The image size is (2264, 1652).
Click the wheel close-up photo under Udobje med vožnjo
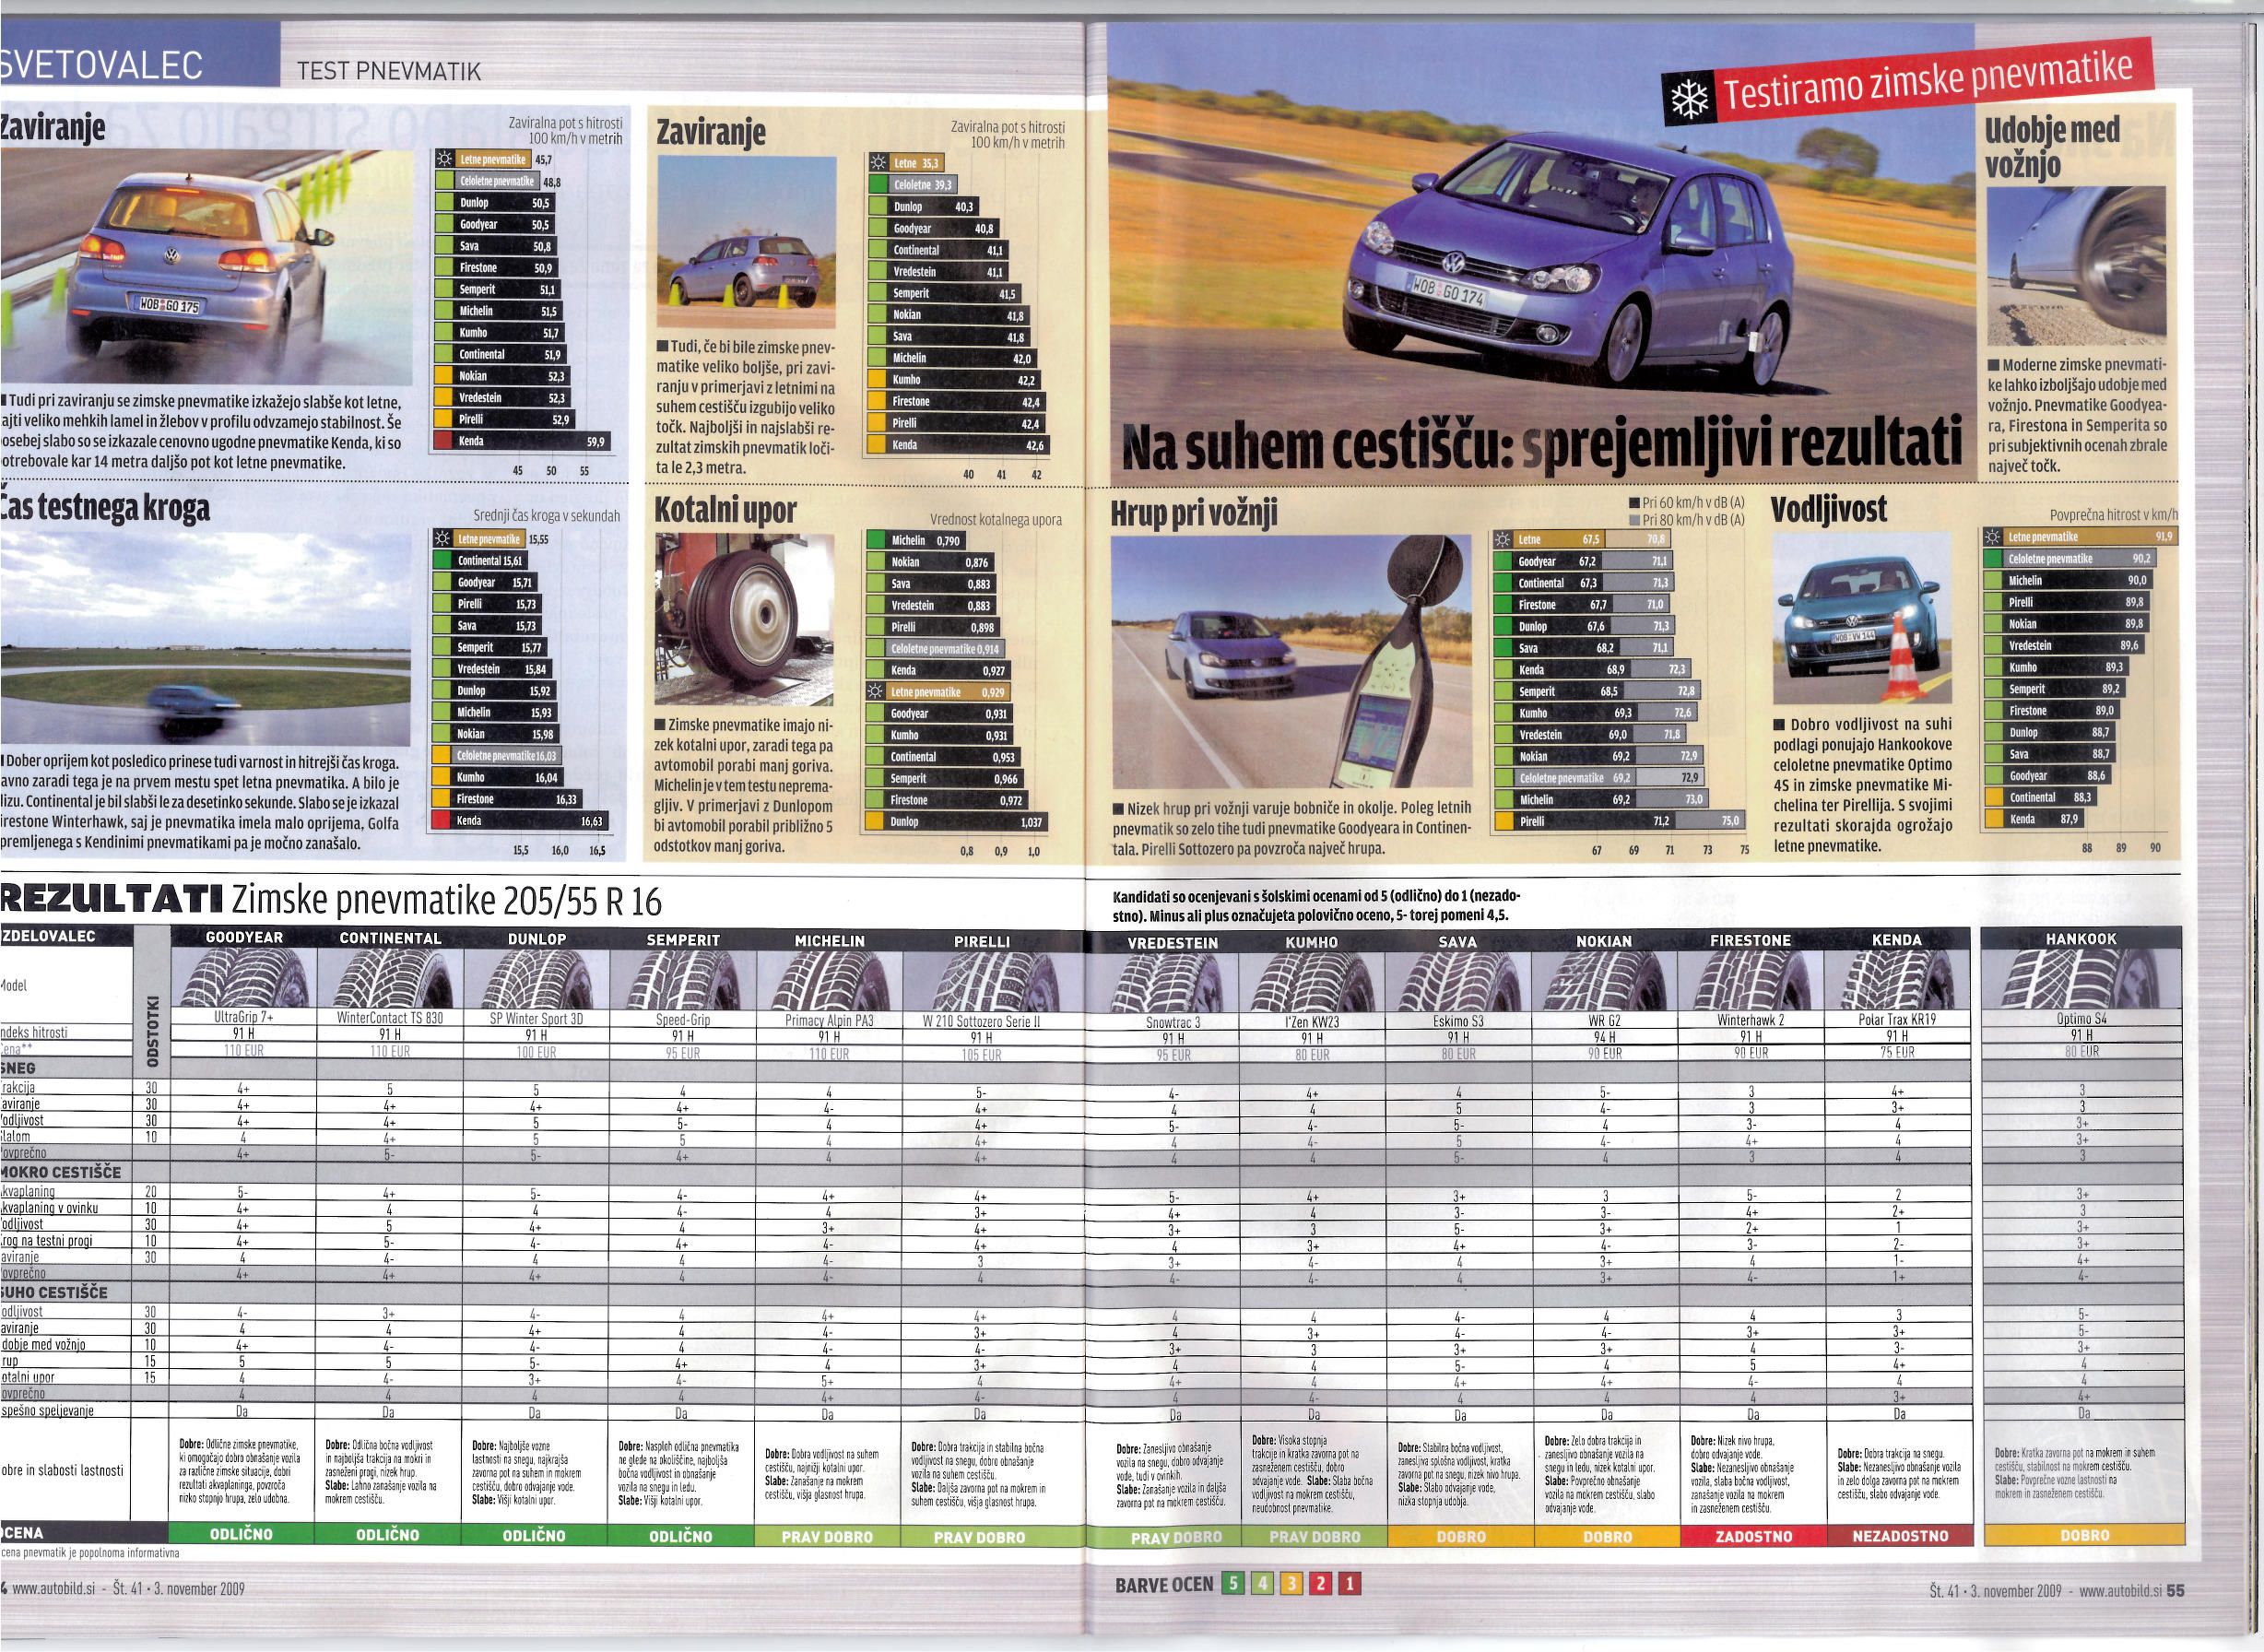coord(2076,265)
